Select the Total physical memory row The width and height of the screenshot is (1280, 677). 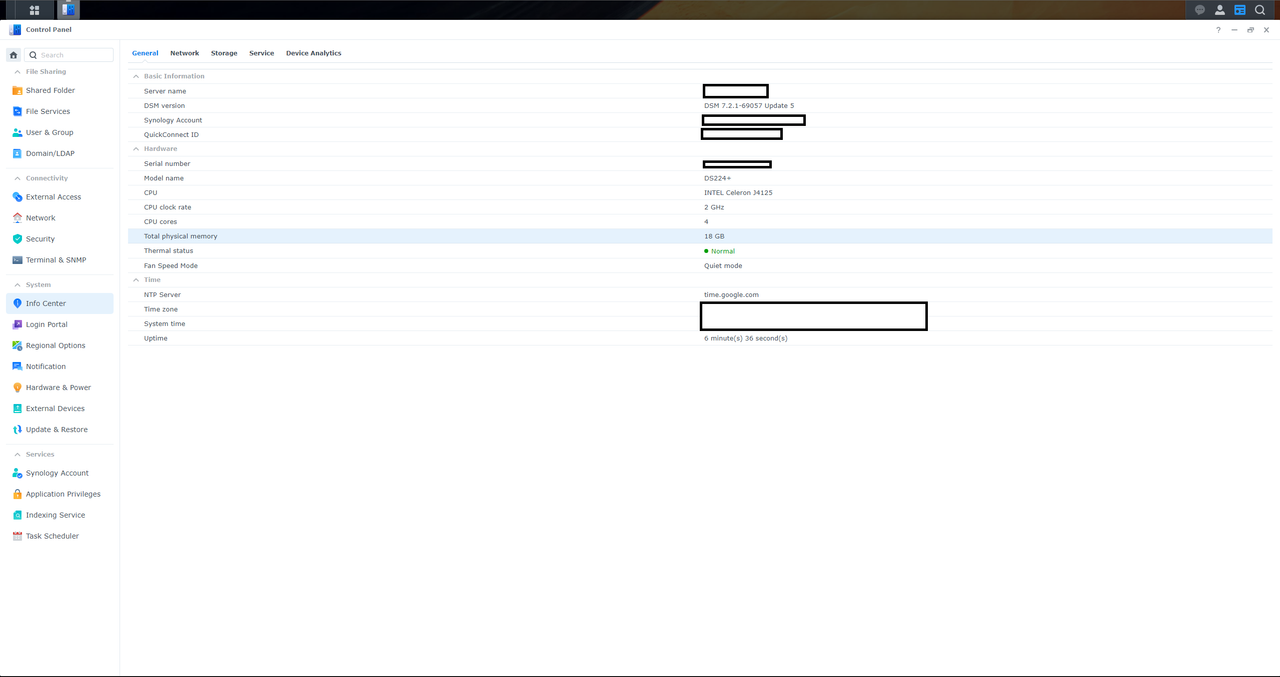700,236
